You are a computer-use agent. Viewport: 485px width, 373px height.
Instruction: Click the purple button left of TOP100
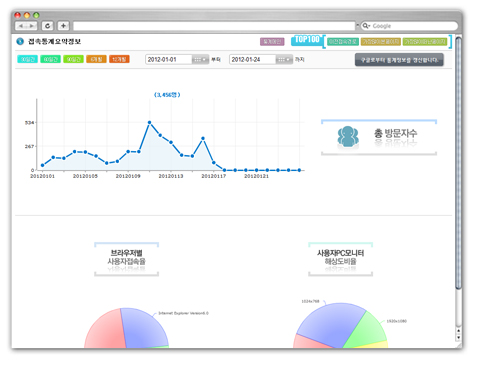pos(272,42)
